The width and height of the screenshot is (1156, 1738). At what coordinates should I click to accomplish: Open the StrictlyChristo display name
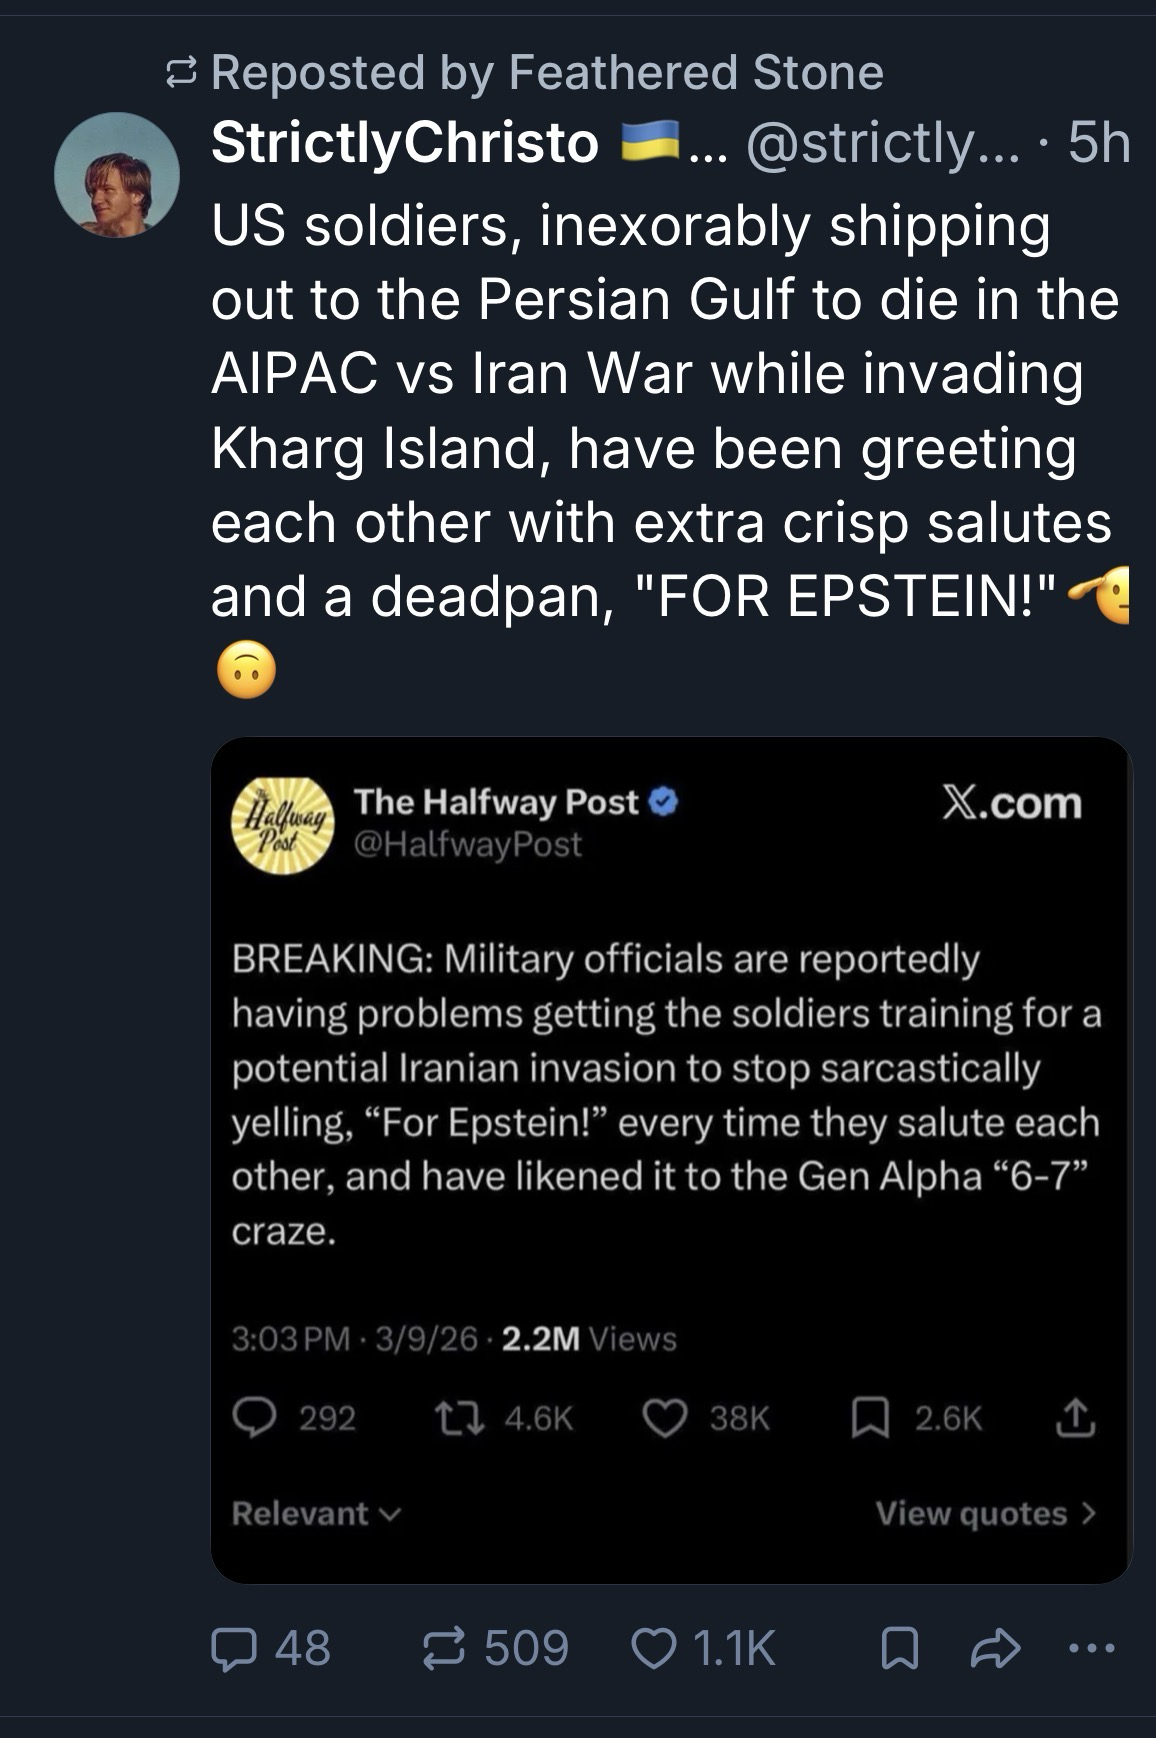pos(405,142)
